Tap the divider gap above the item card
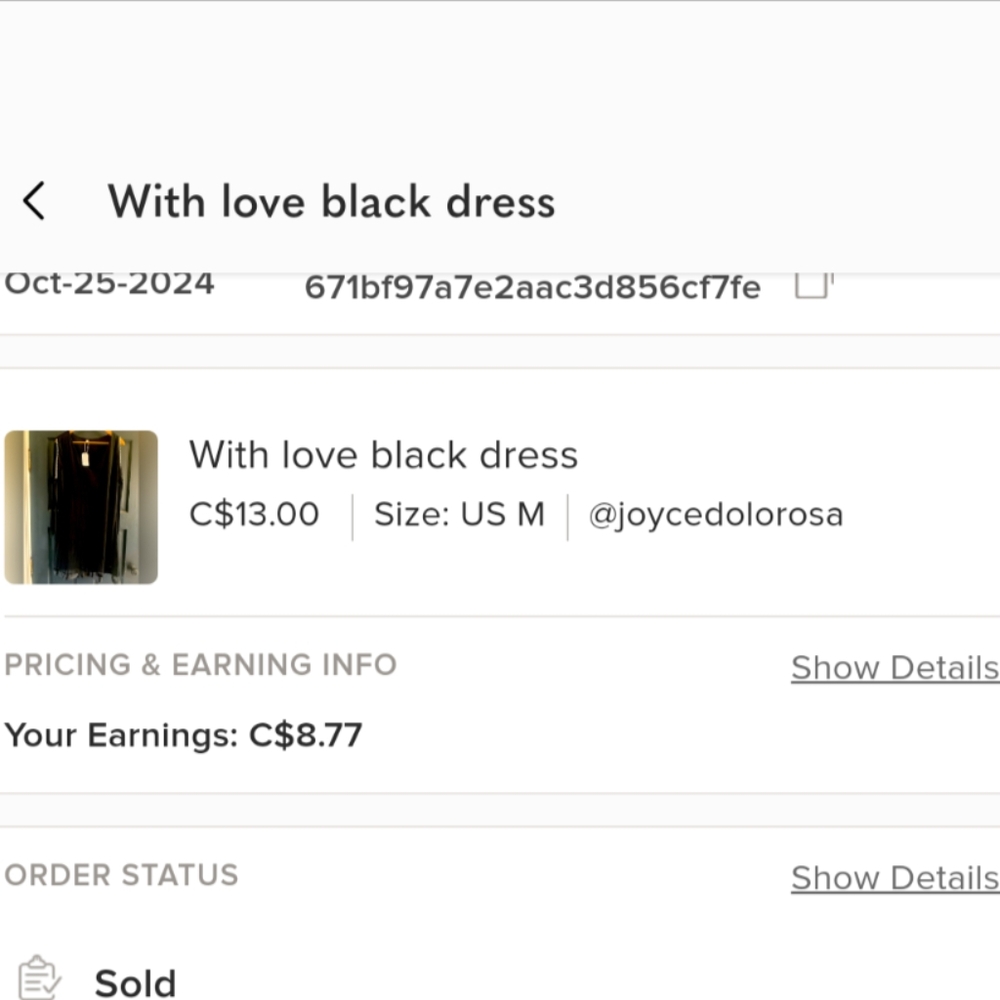The width and height of the screenshot is (1000, 1000). tap(500, 351)
